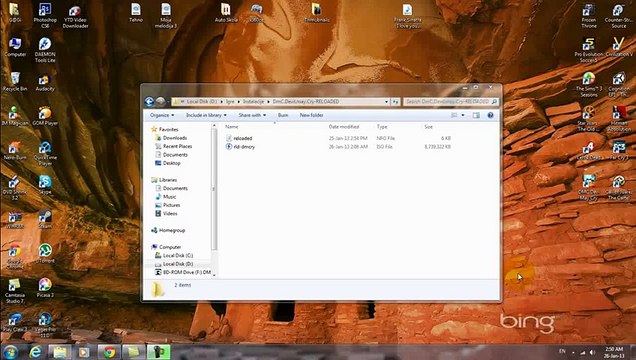This screenshot has height=360, width=636.
Task: Open Hitman Absolution desktop shortcut
Action: click(x=619, y=118)
